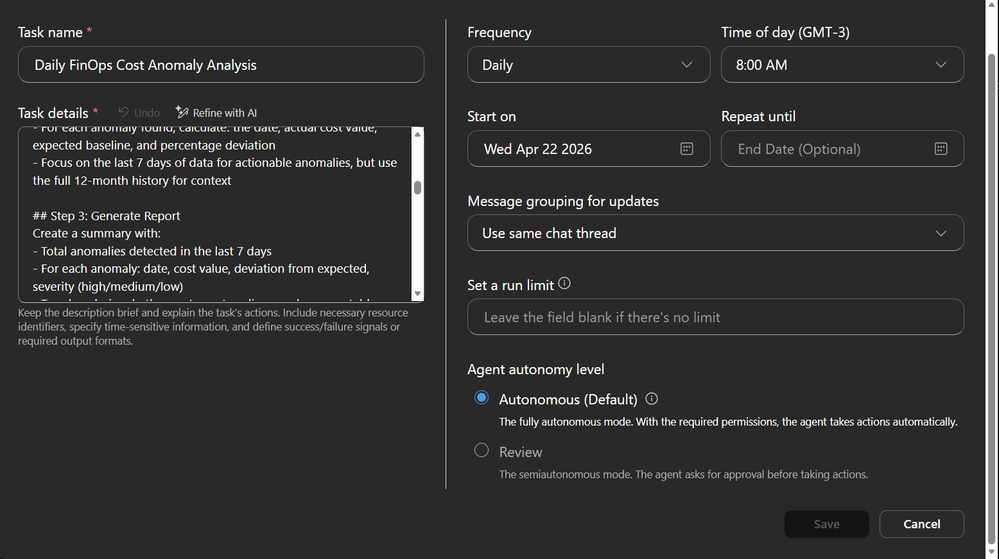
Task: Click the run limit input field
Action: (x=715, y=317)
